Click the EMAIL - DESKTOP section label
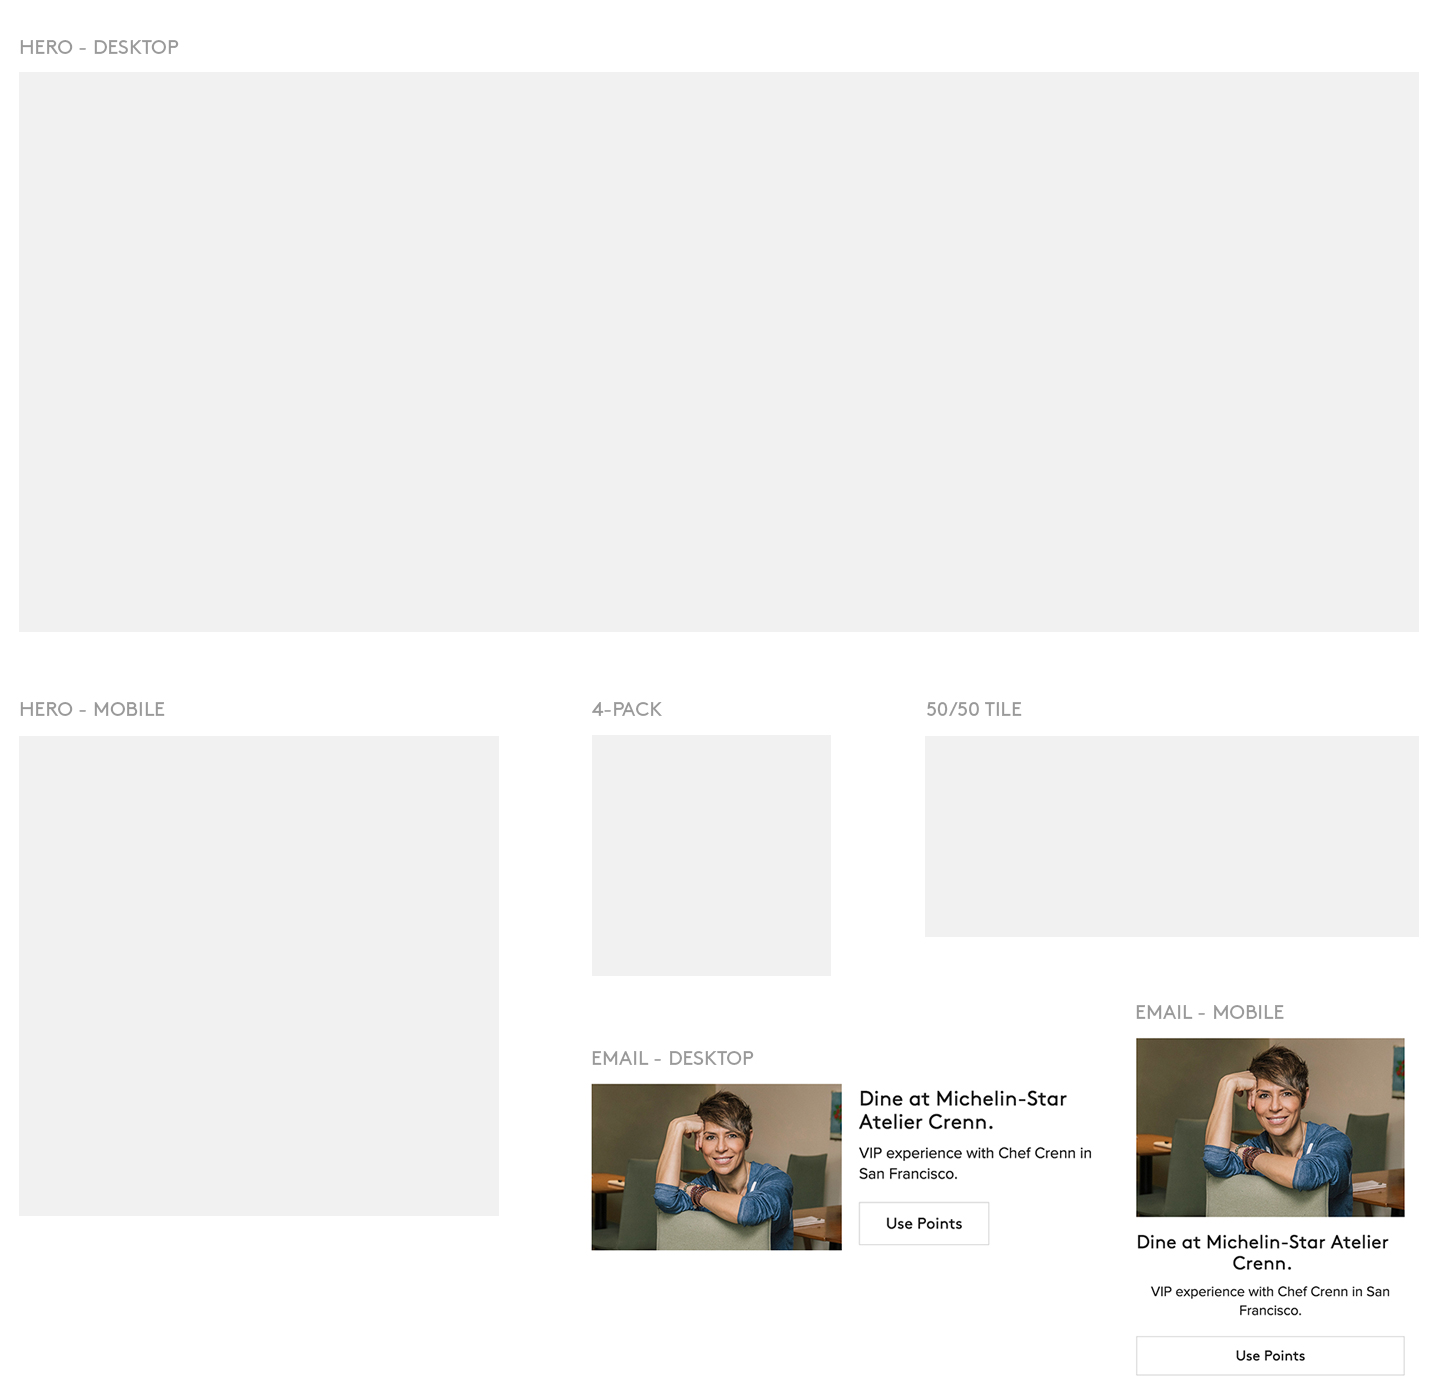This screenshot has width=1440, height=1400. (672, 1058)
